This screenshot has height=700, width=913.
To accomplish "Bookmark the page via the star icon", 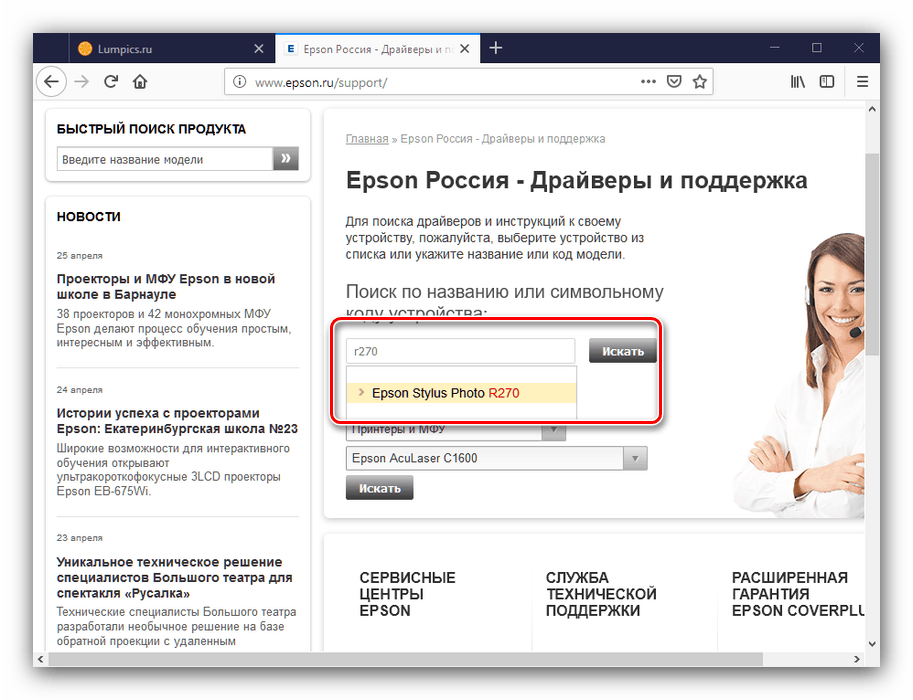I will [699, 81].
